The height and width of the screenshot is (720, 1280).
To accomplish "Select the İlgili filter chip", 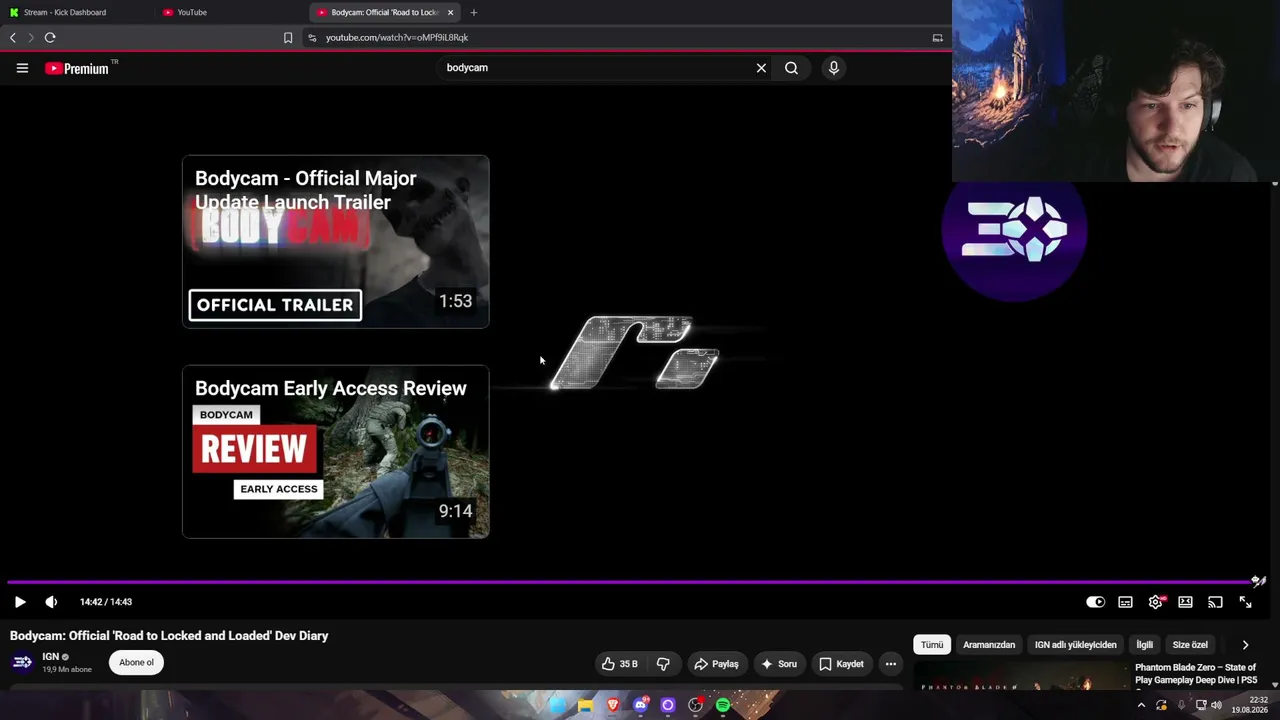I will pos(1144,645).
